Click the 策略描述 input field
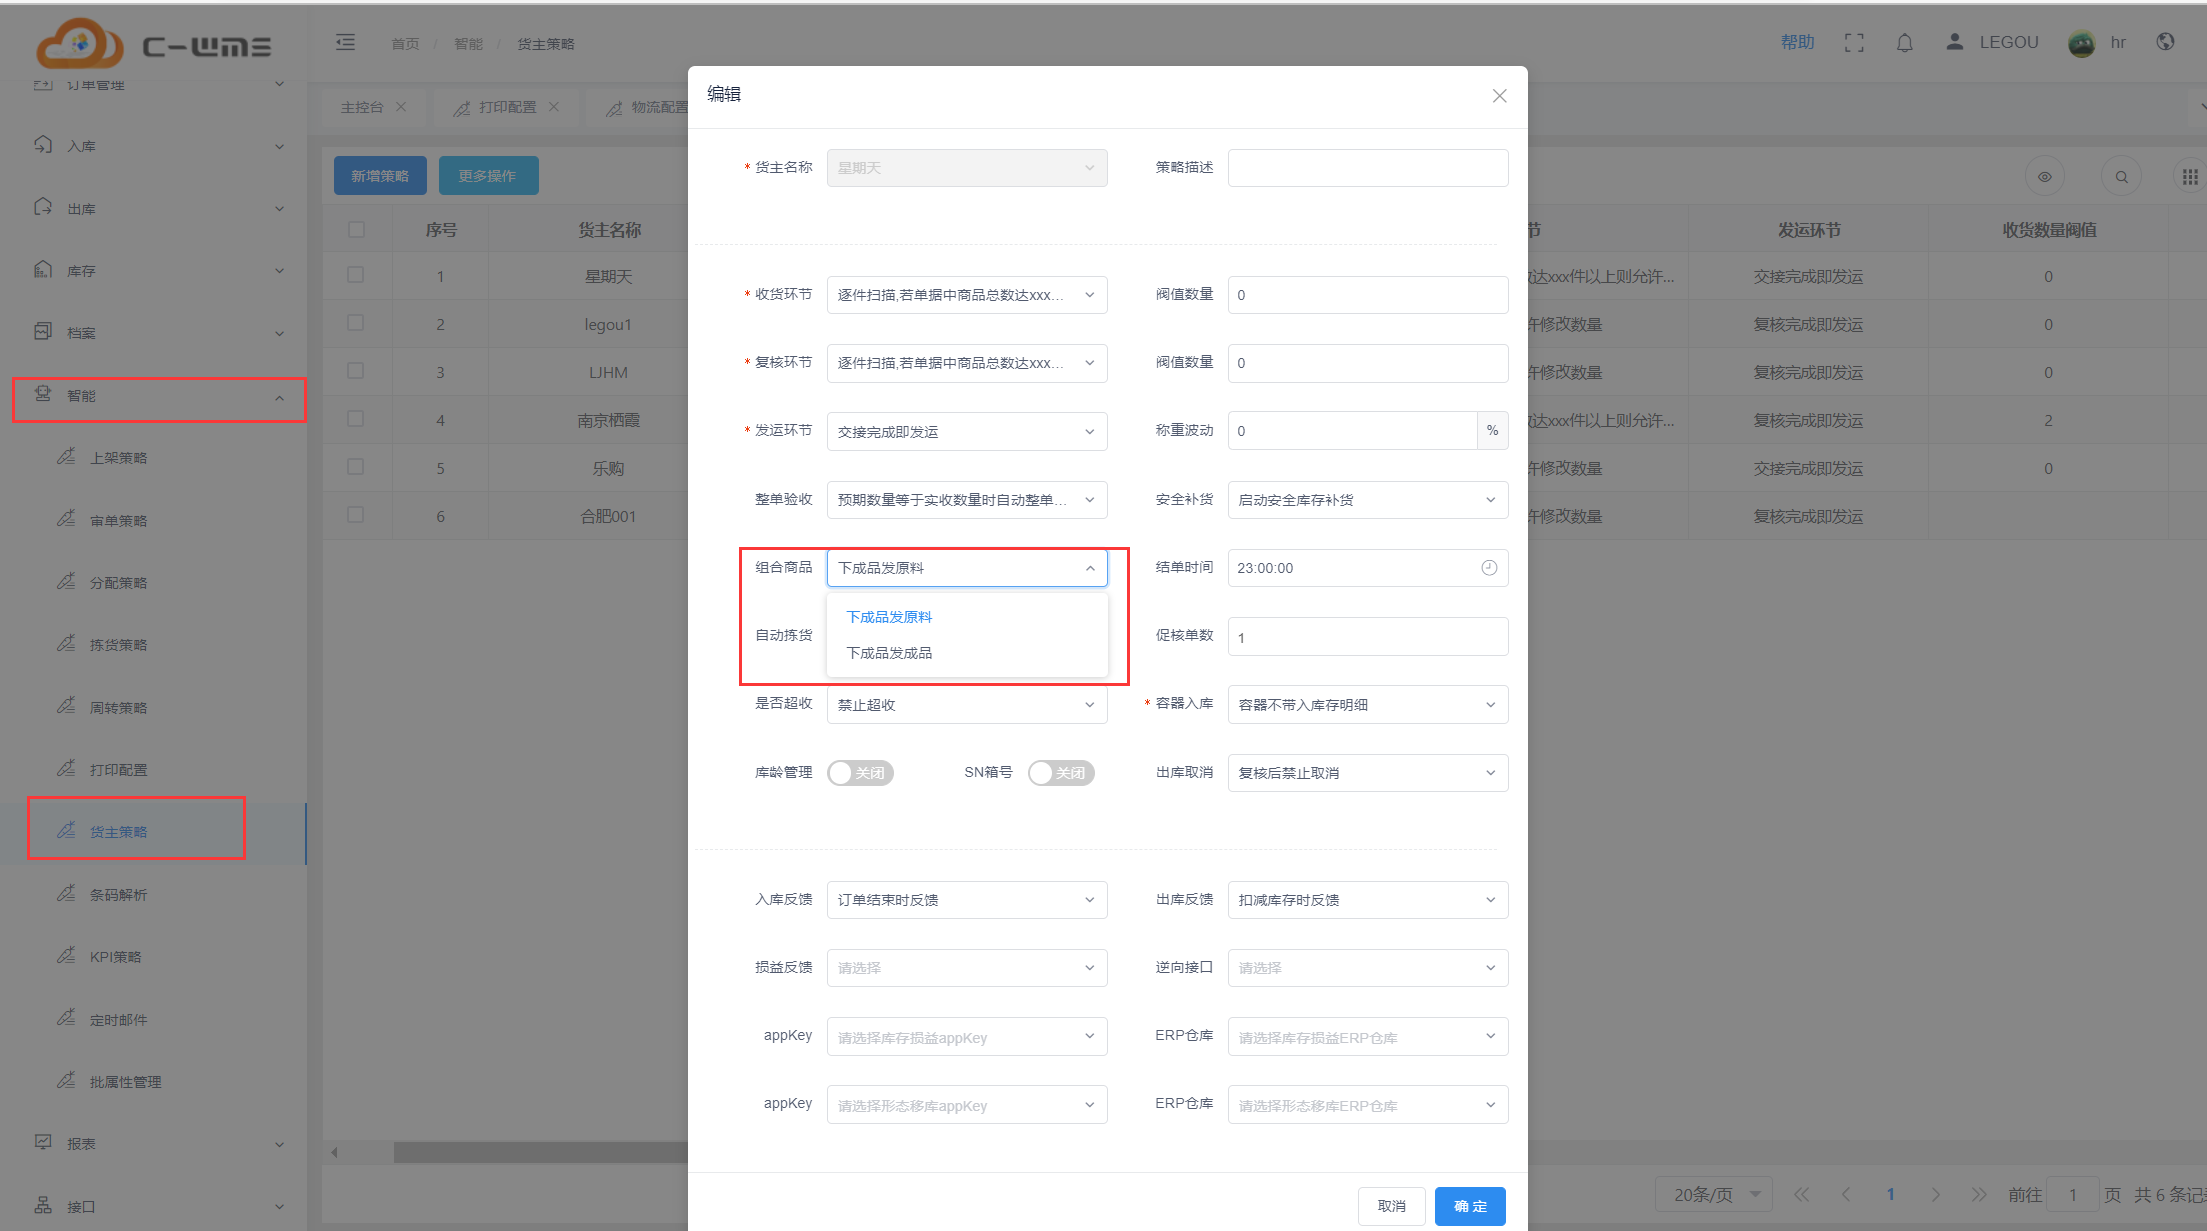2207x1231 pixels. click(1368, 168)
